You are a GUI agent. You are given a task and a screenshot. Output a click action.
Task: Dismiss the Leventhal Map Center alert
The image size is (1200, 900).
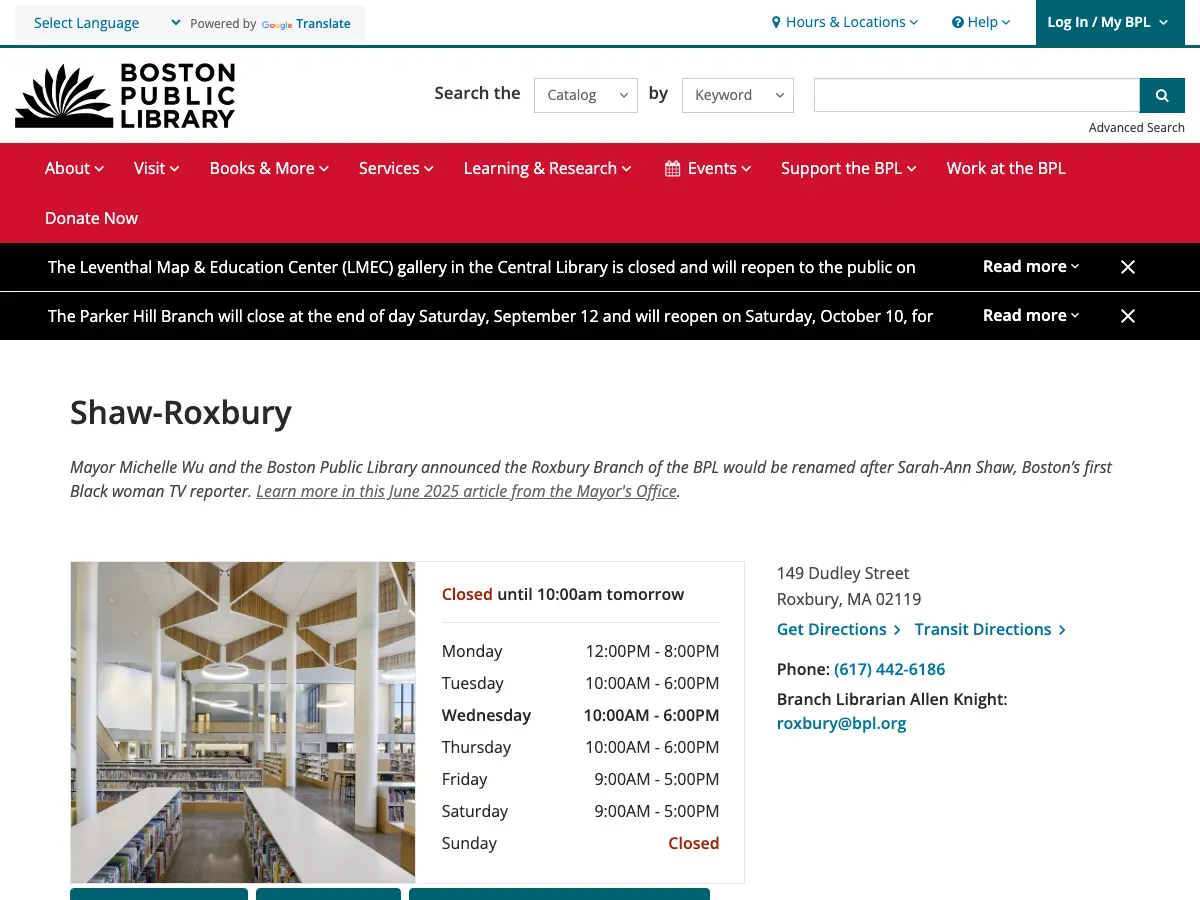pos(1128,267)
